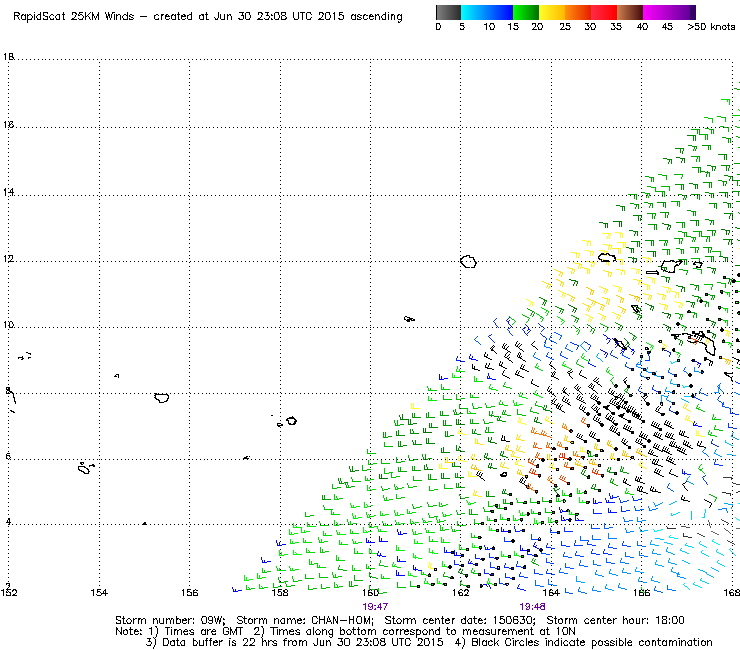Screen dimensions: 740x650
Task: Click the 'Times are GMT' note
Action: coord(203,632)
